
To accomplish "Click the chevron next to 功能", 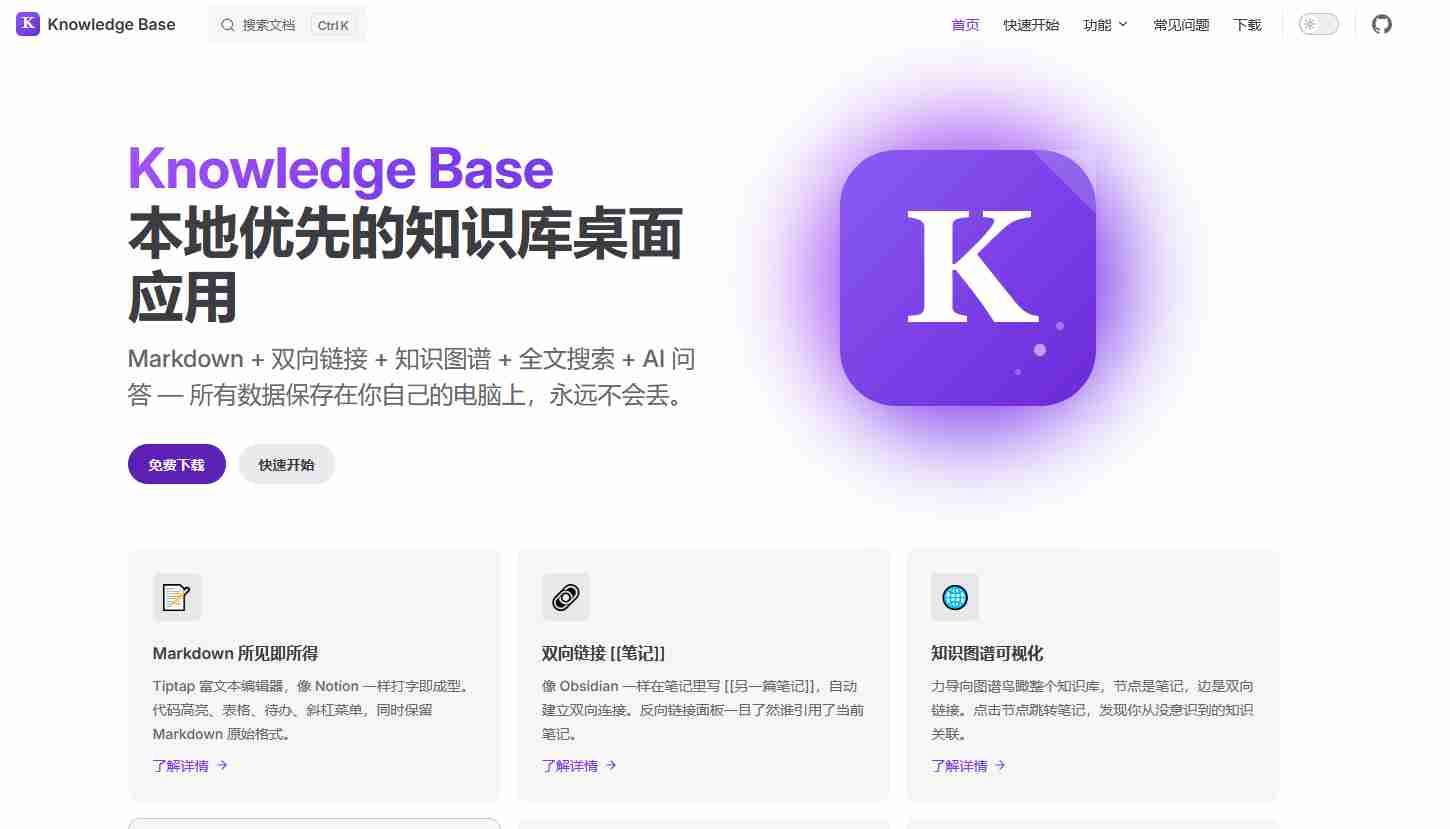I will coord(1123,24).
